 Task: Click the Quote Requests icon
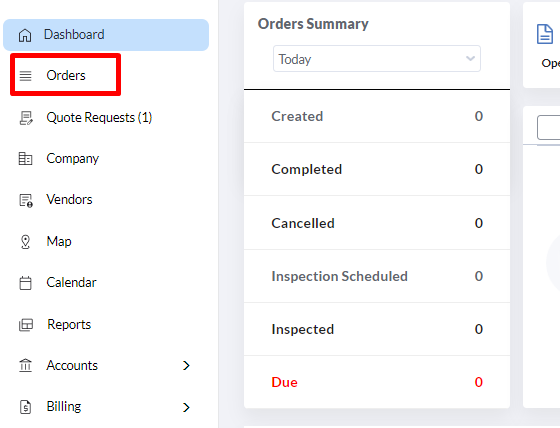coord(26,118)
